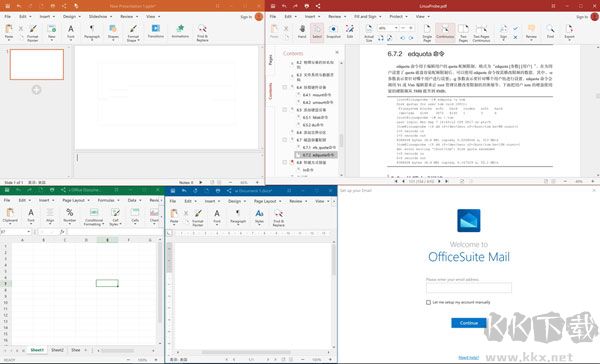The height and width of the screenshot is (364, 600).
Task: Open Cell Styles in the spreadsheet ribbon
Action: tap(115, 217)
